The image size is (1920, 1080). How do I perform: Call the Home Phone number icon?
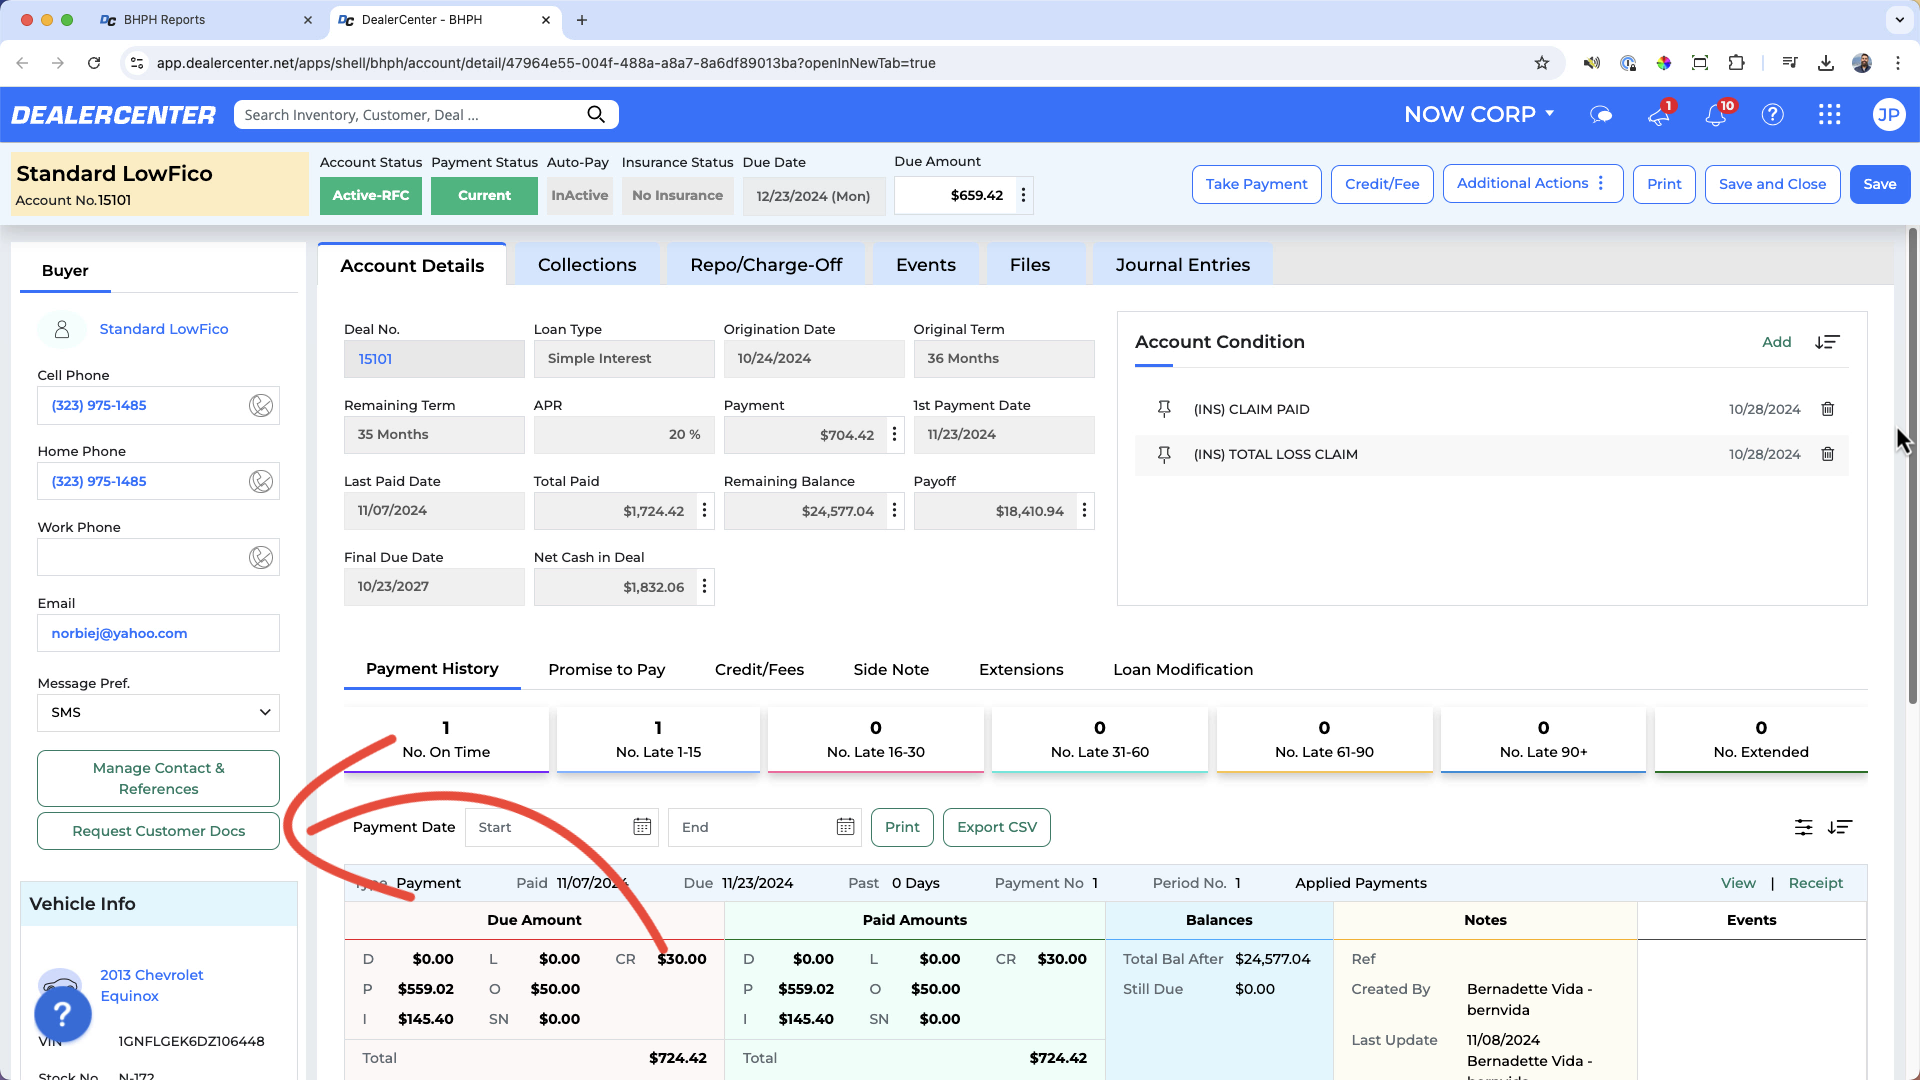261,481
